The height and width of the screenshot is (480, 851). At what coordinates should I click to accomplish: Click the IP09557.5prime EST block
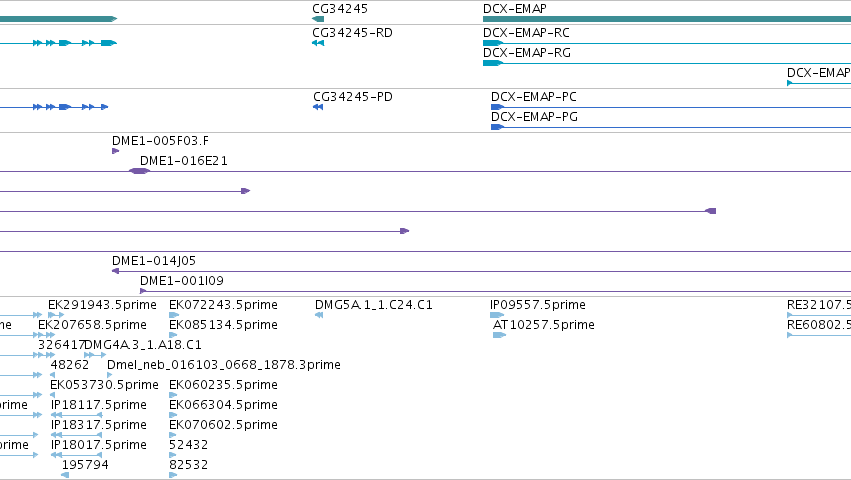497,315
